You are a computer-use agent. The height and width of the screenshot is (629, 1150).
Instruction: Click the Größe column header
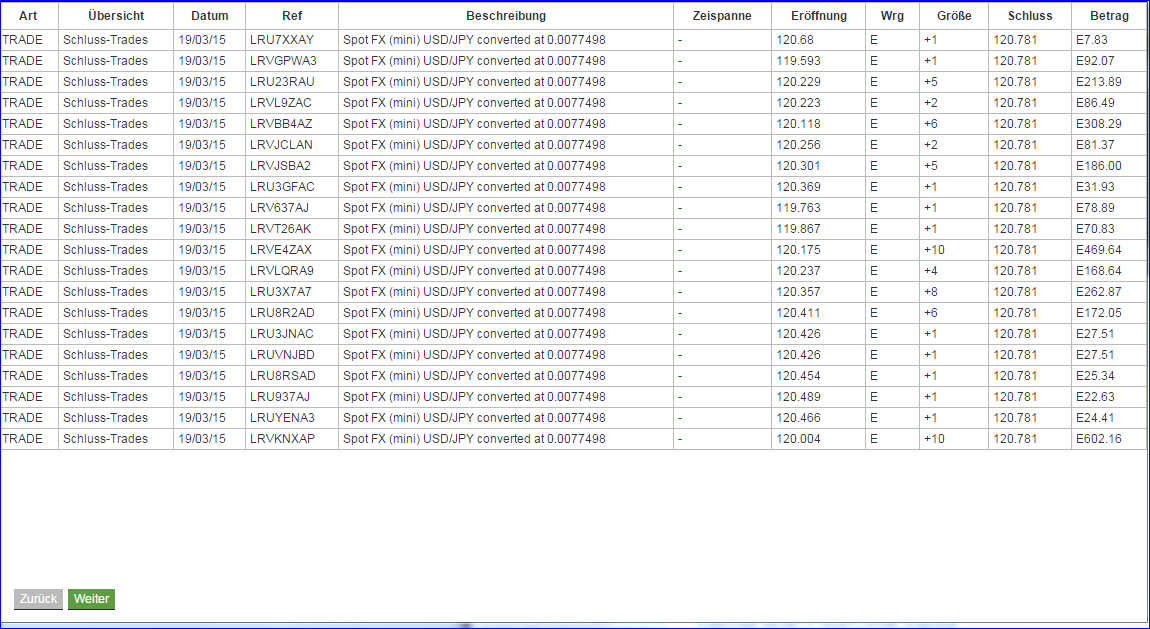click(953, 15)
